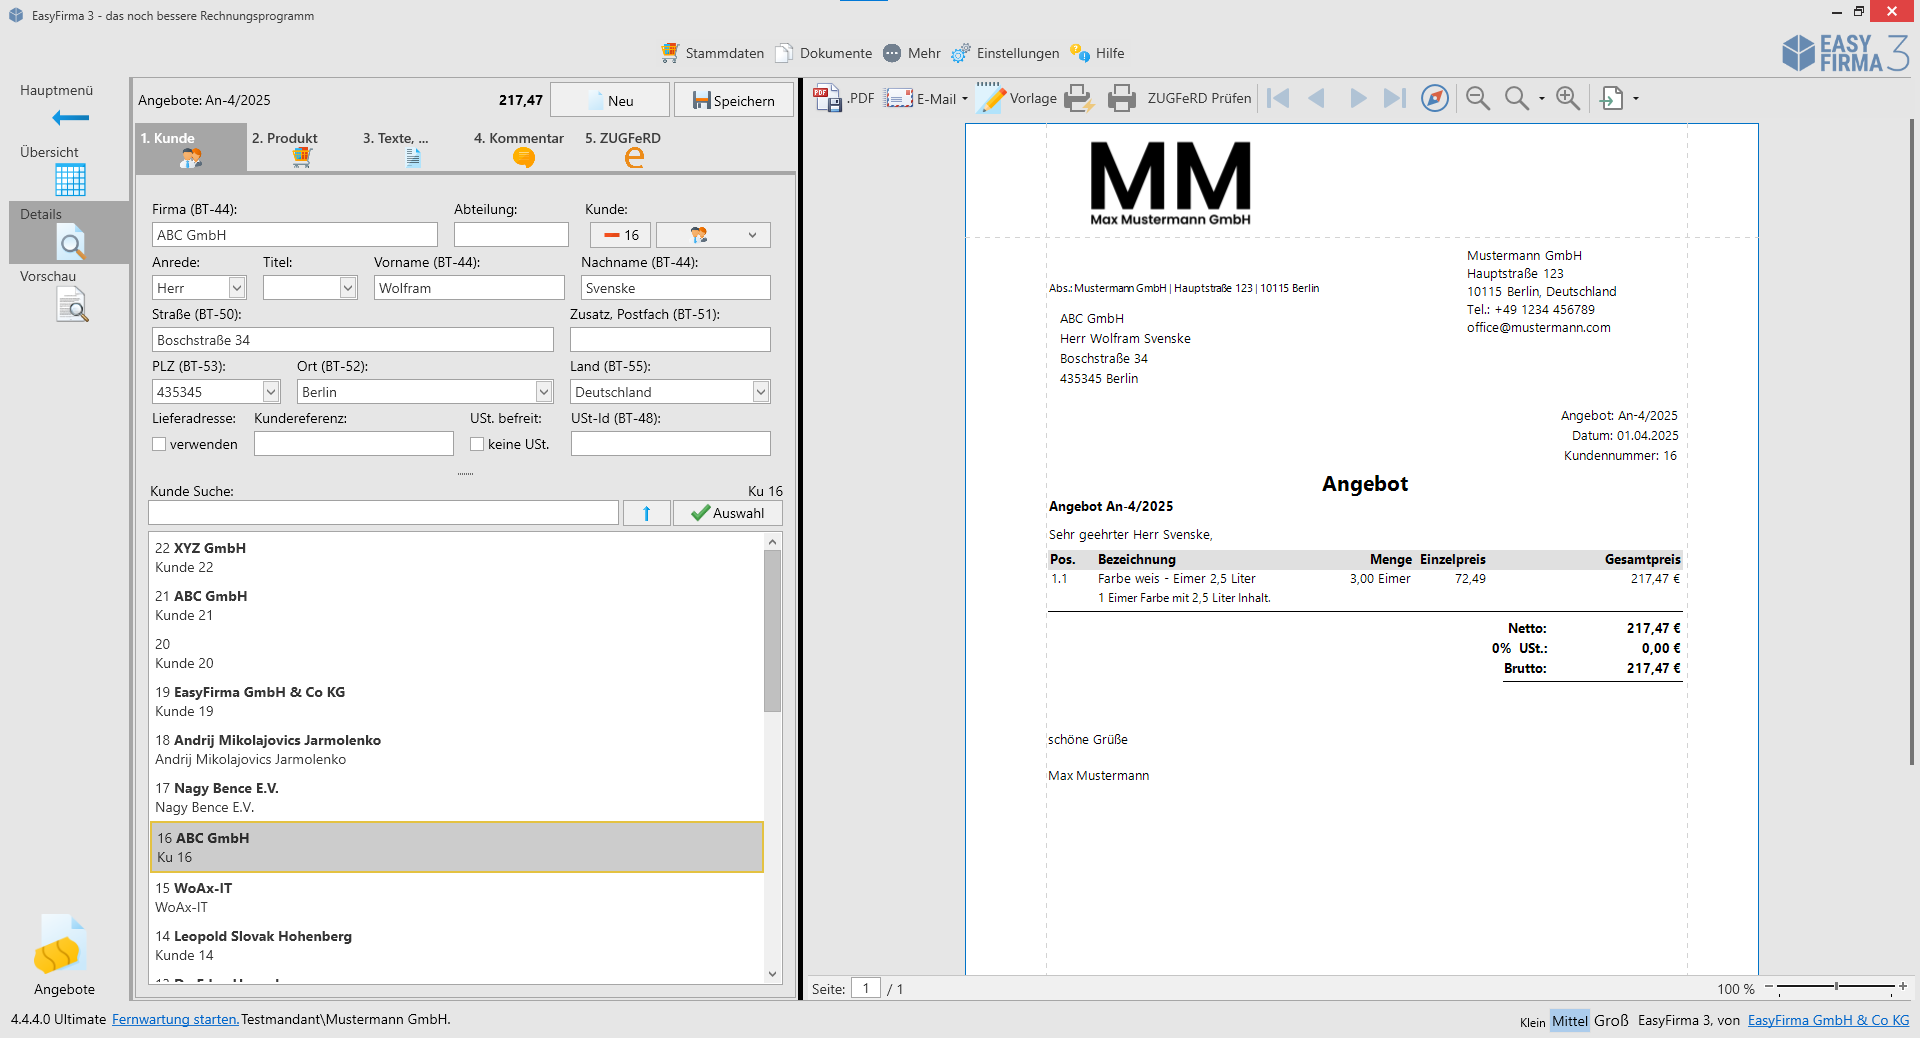Send document via E-Mail

[921, 98]
